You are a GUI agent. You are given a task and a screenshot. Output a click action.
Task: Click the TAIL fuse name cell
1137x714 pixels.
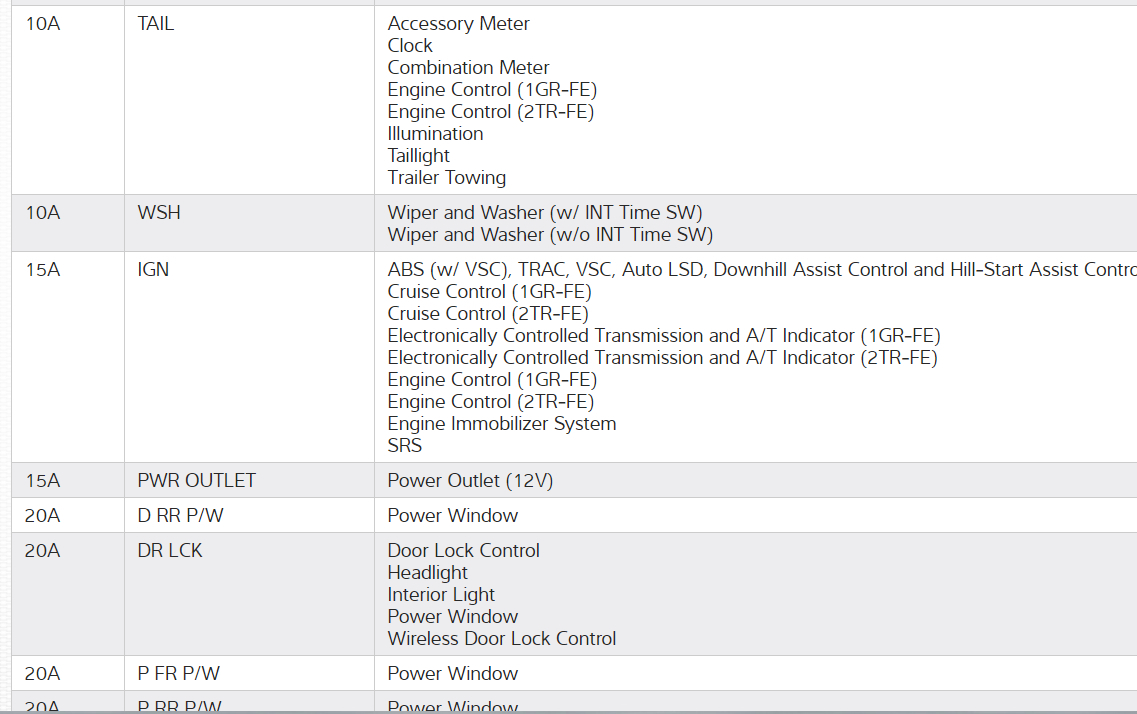point(156,24)
